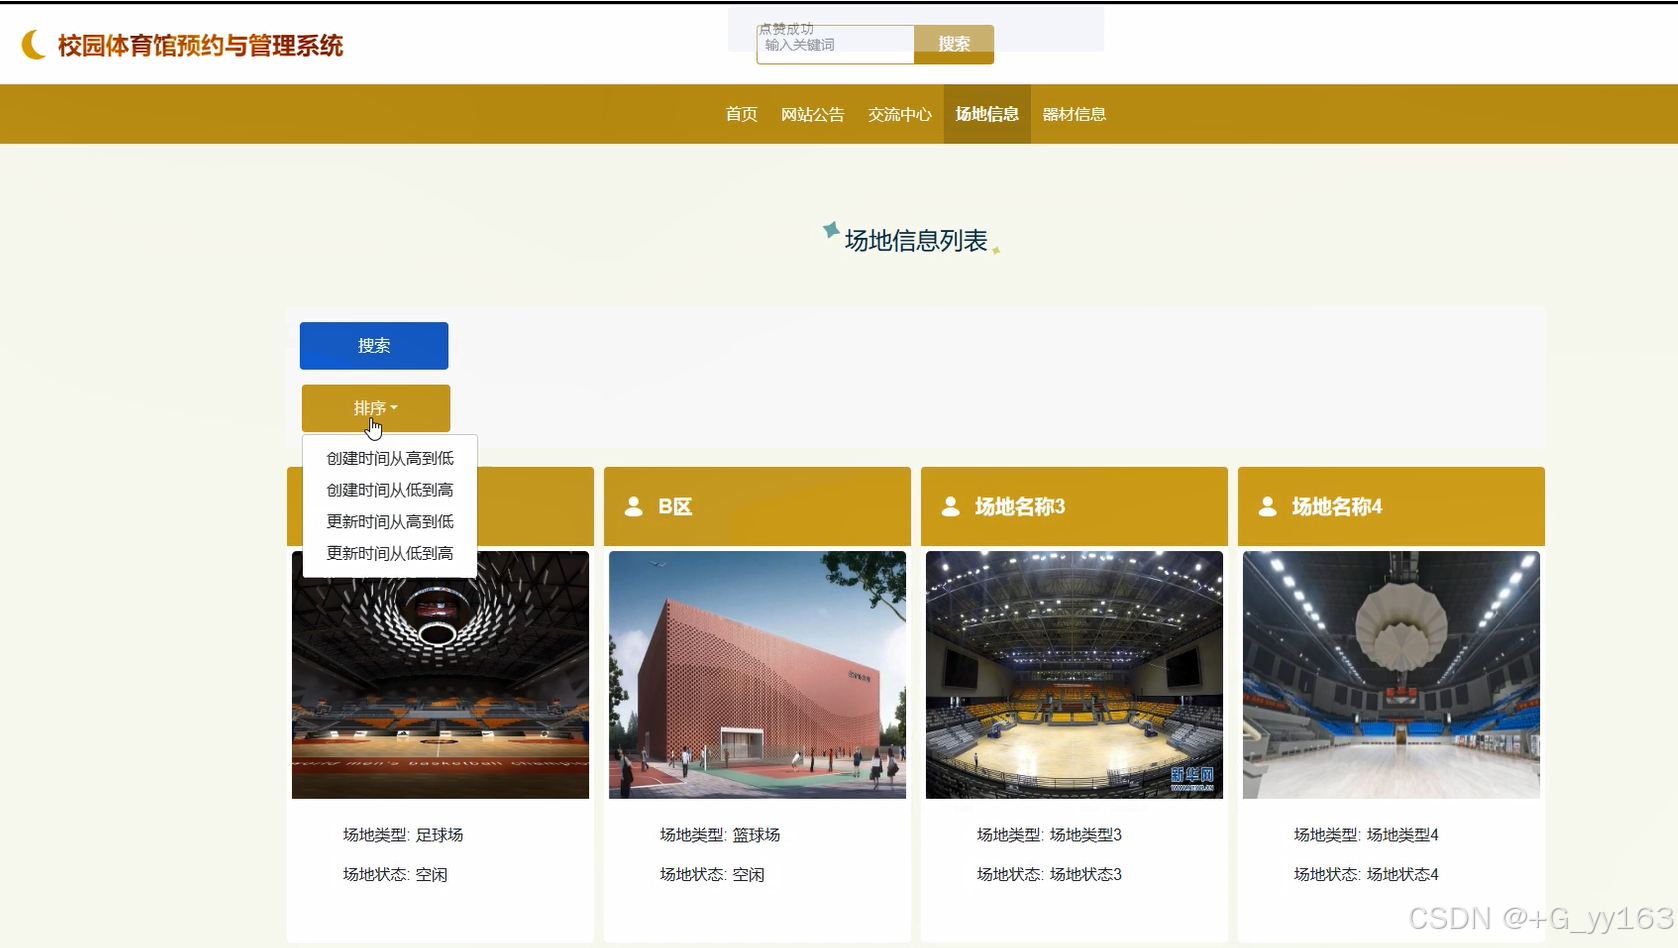The width and height of the screenshot is (1678, 948).
Task: Open the 排序 sort dropdown
Action: (x=376, y=408)
